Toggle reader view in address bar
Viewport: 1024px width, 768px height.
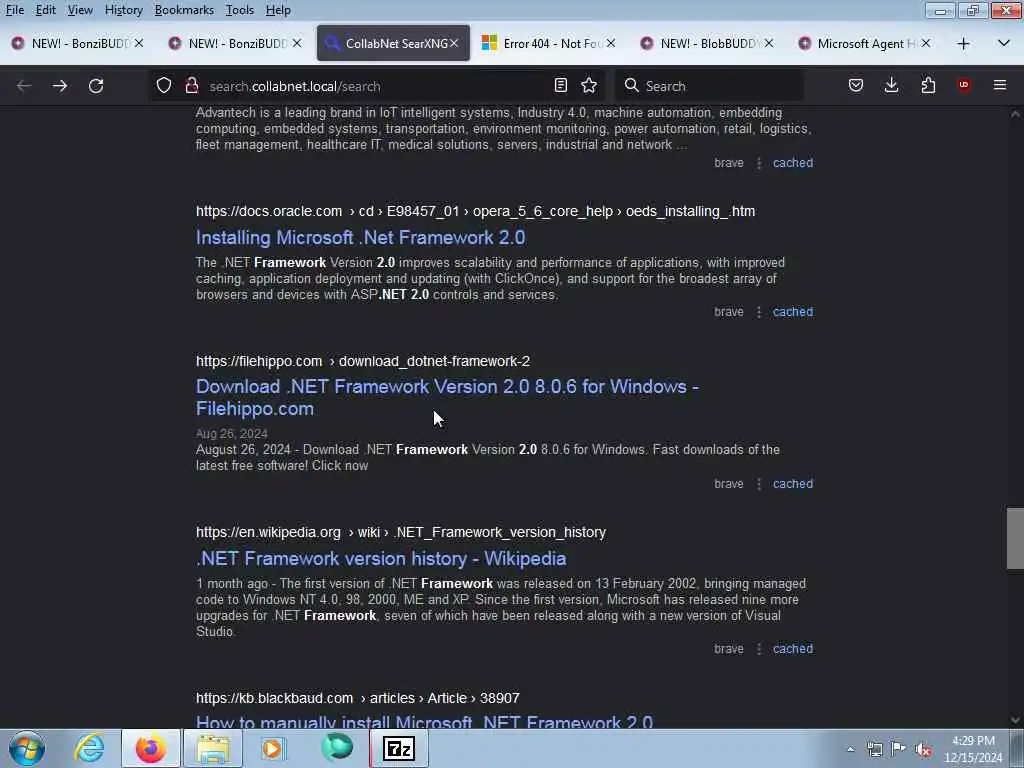point(560,86)
